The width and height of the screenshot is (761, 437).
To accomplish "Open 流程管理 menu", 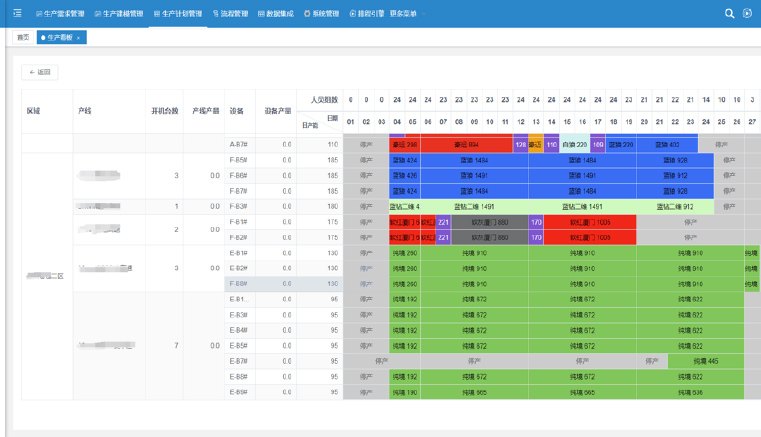I will coord(231,14).
